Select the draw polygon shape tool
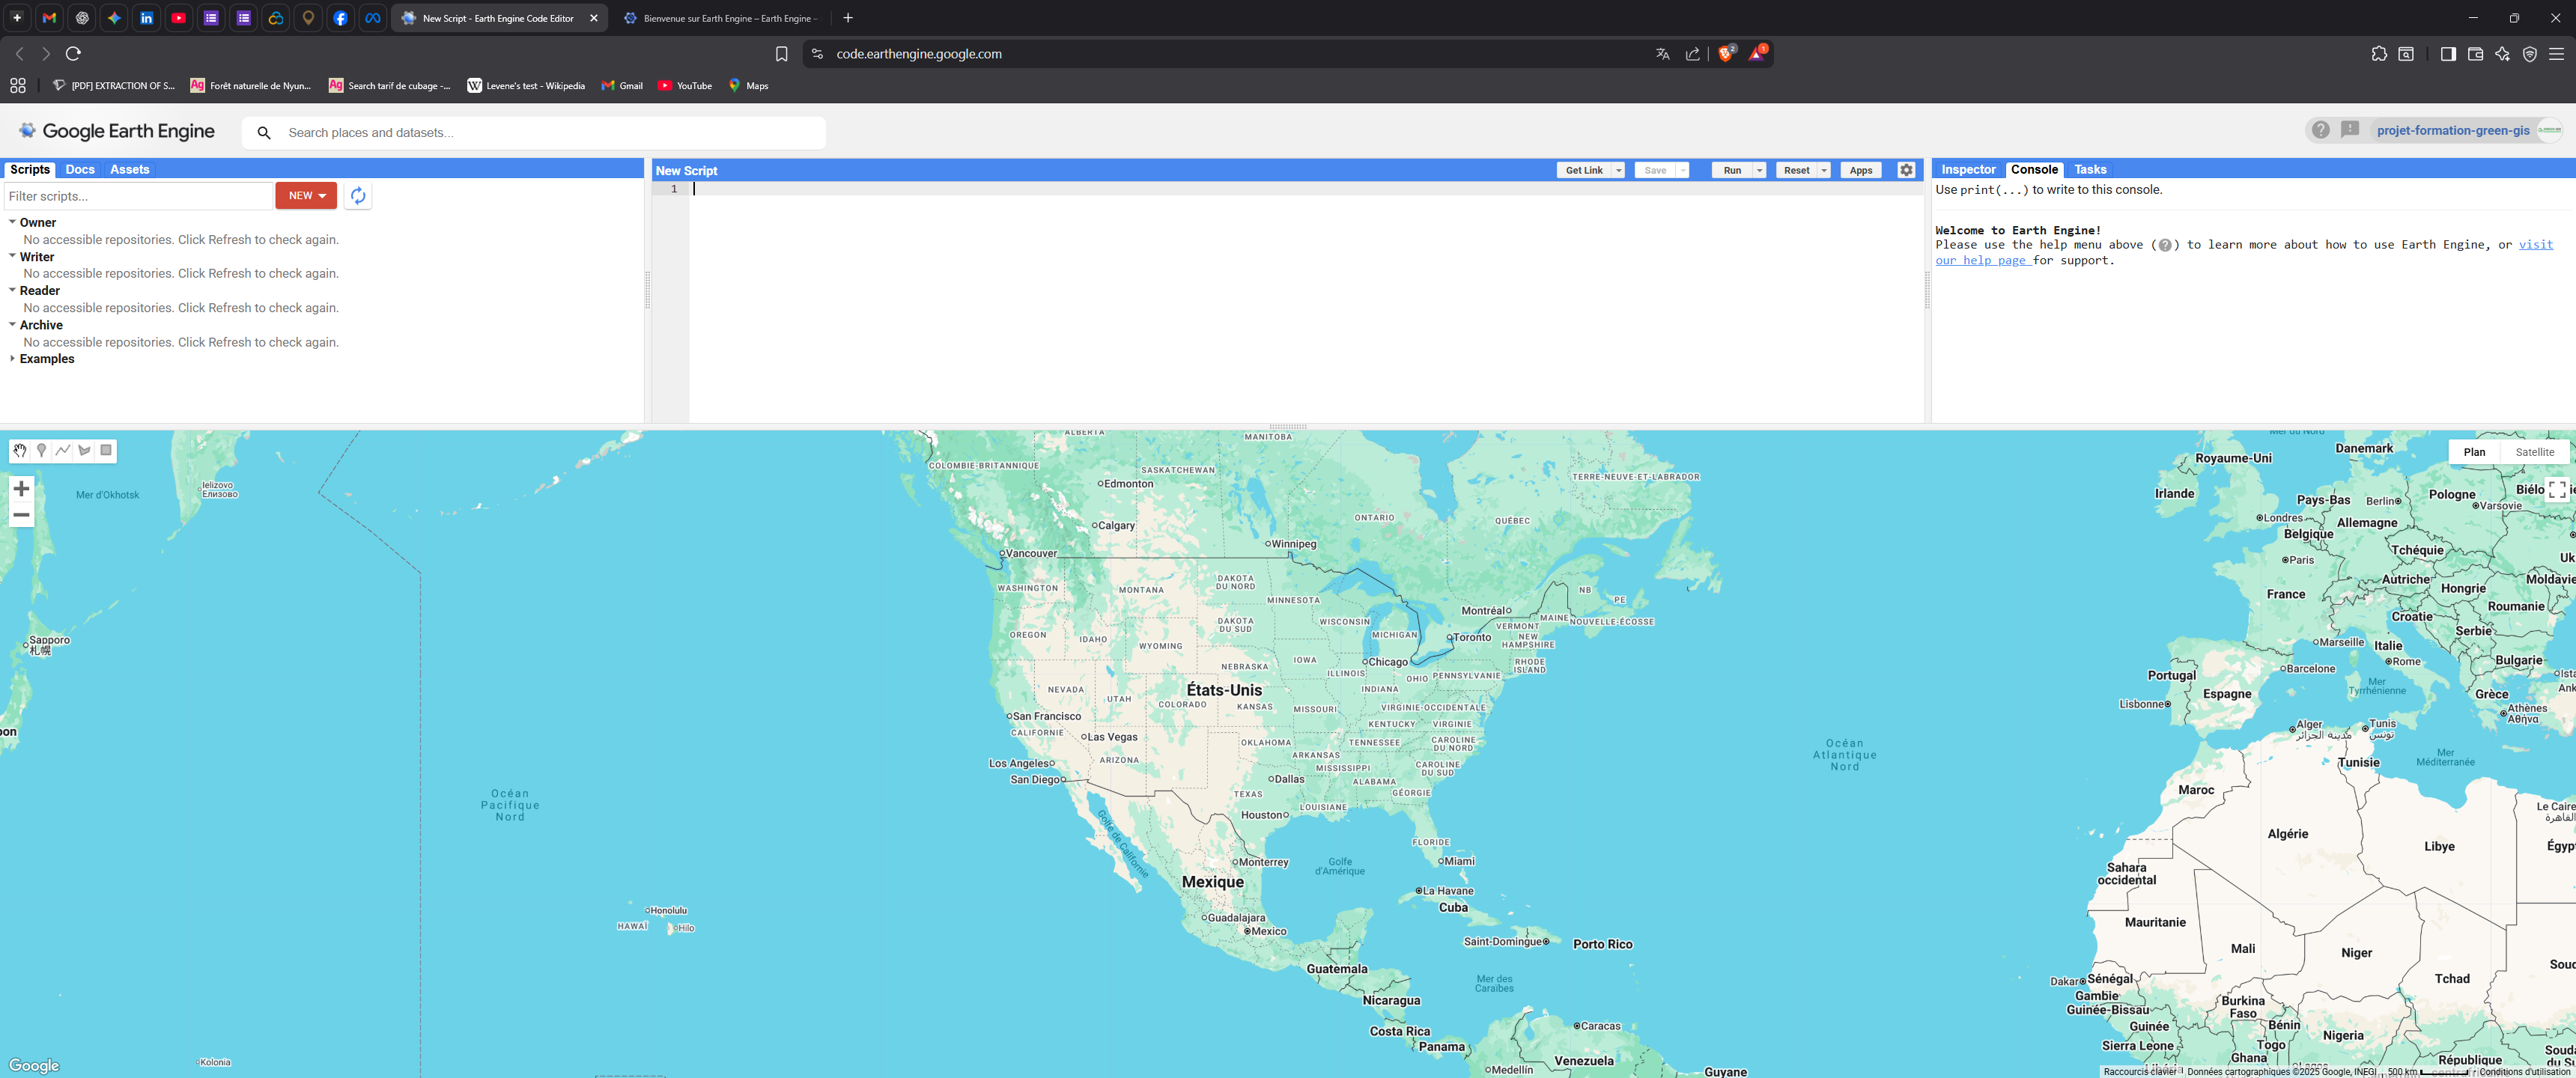The width and height of the screenshot is (2576, 1078). (x=85, y=451)
